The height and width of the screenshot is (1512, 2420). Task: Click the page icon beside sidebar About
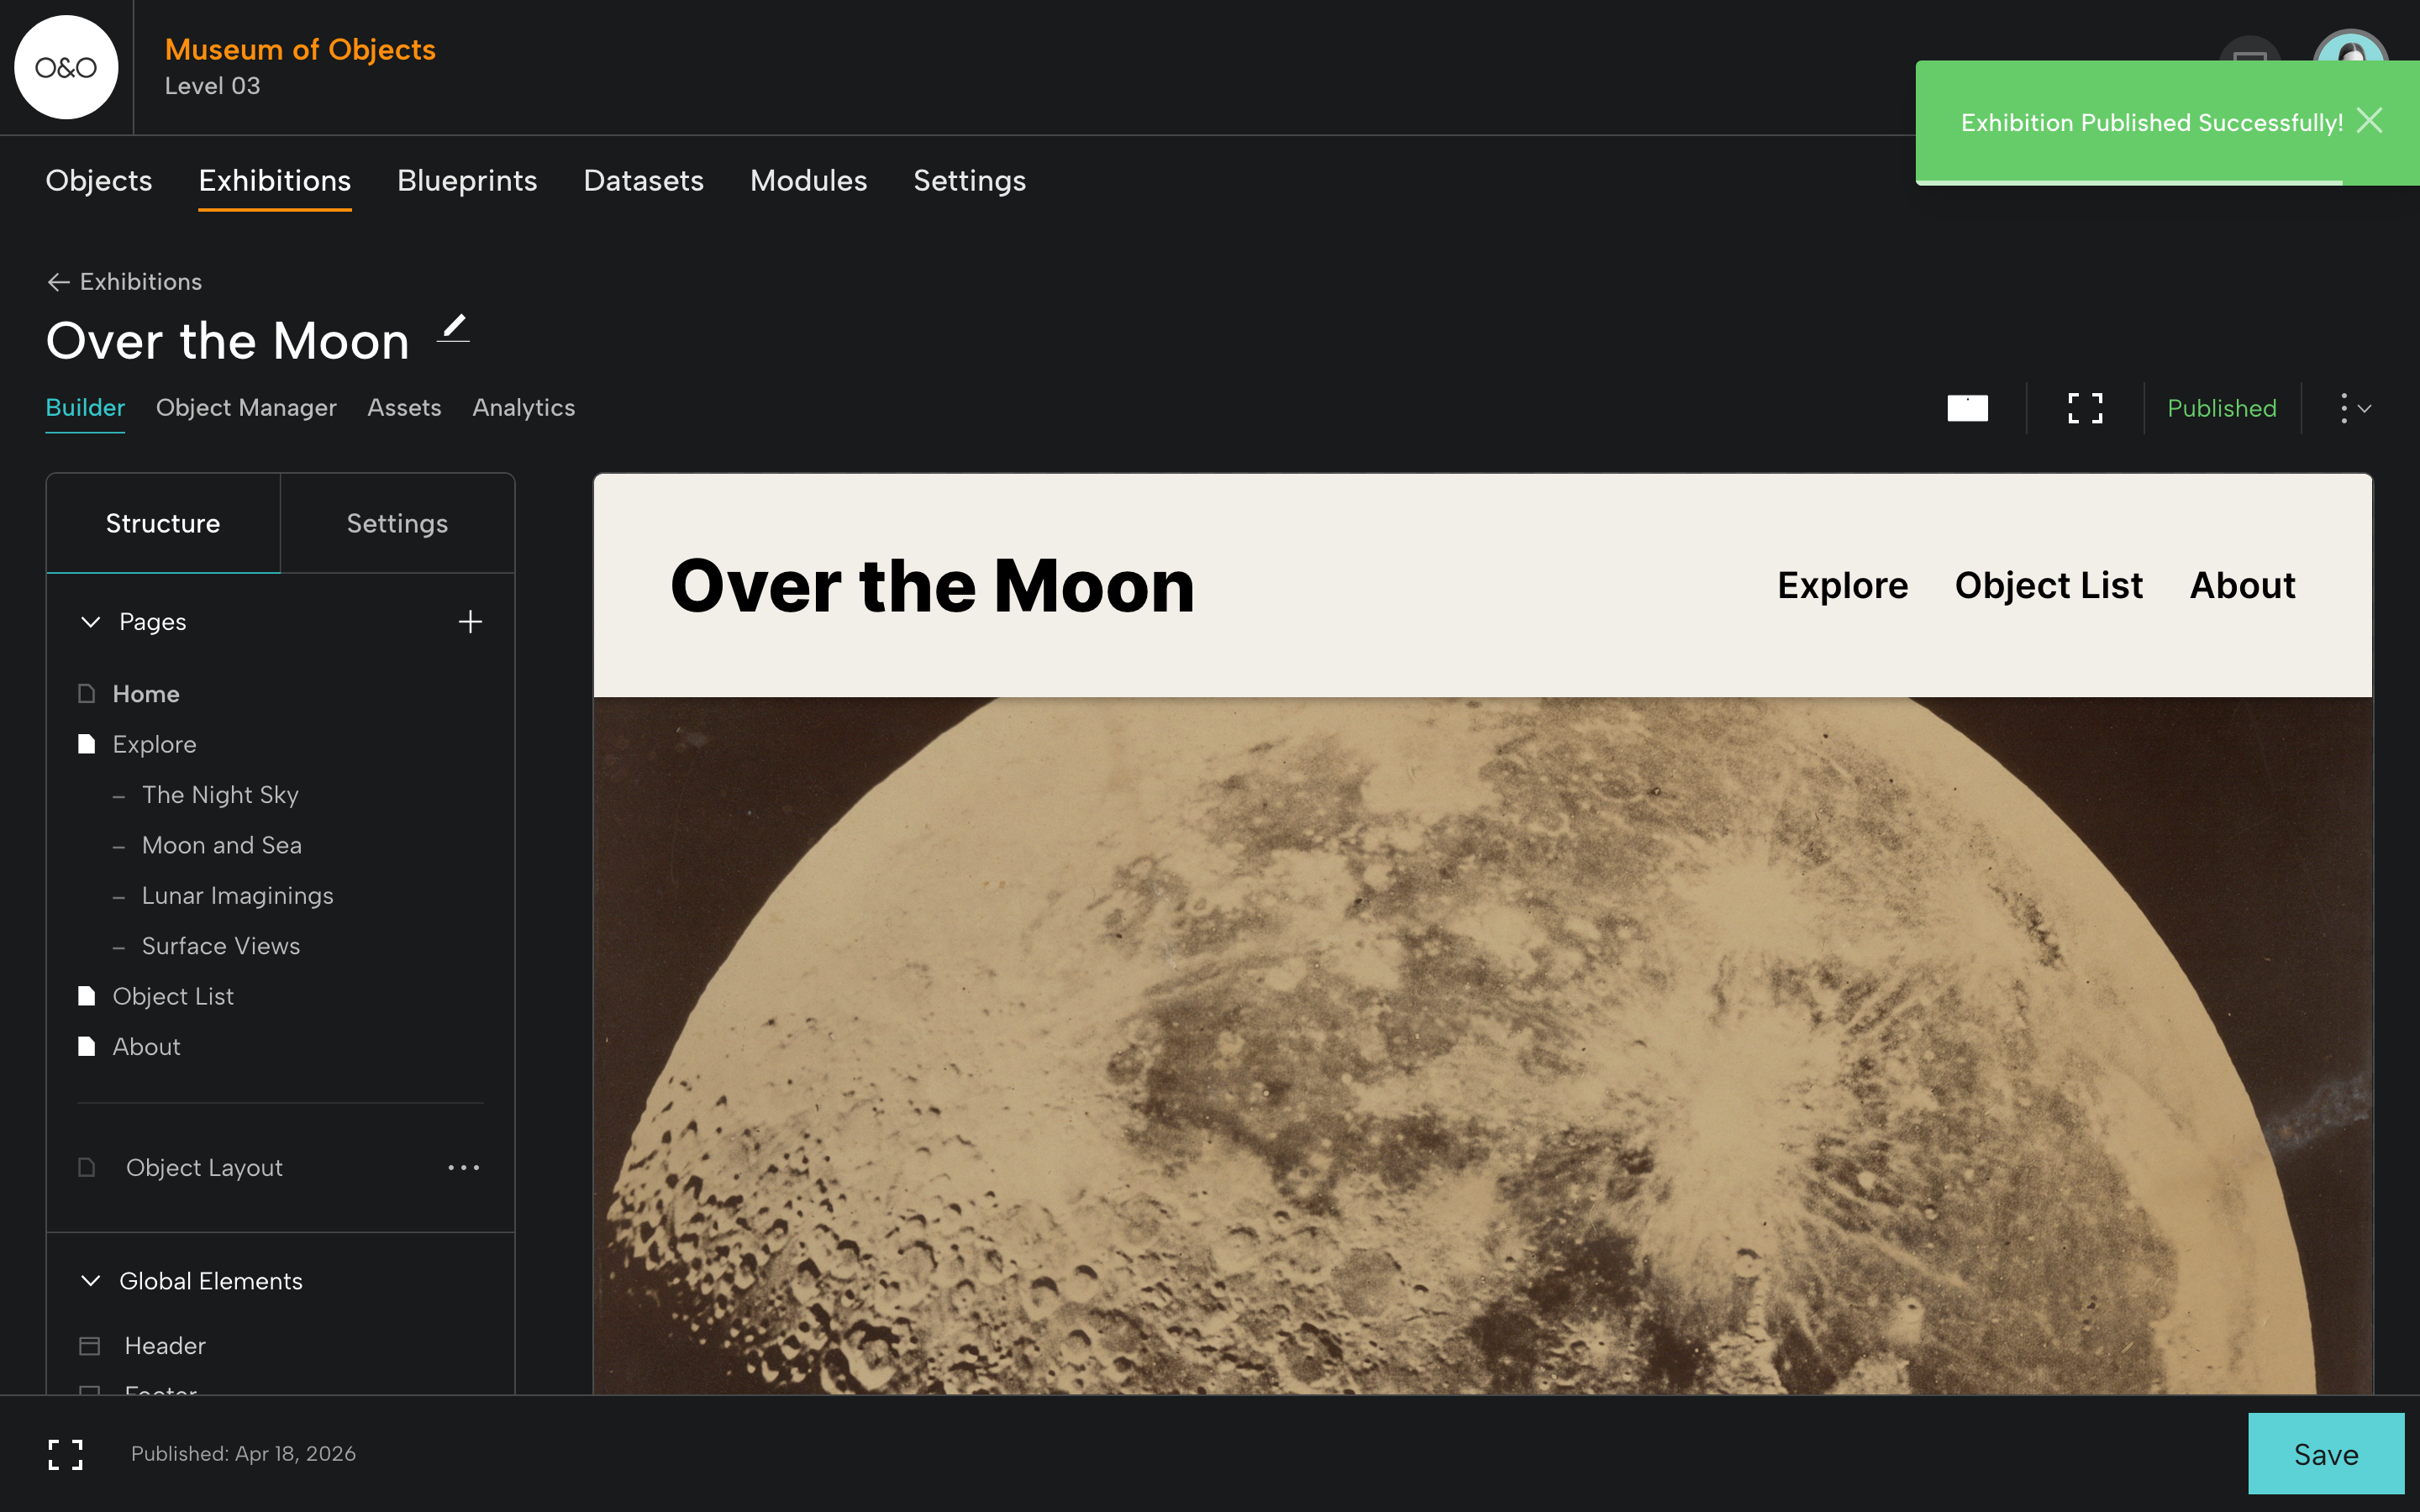[x=87, y=1046]
